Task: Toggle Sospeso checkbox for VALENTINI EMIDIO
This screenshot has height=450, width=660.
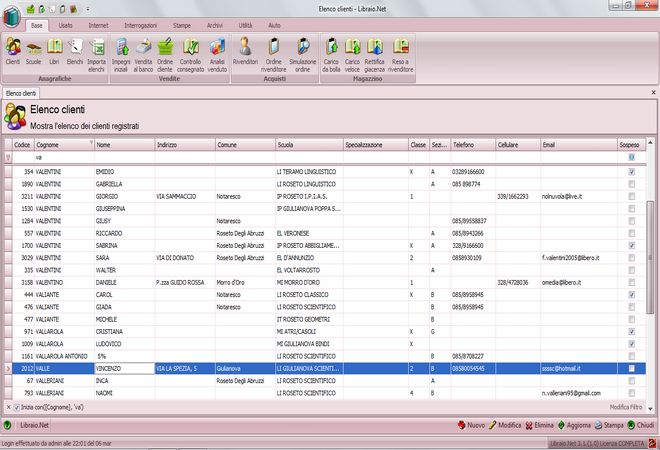Action: [x=631, y=172]
